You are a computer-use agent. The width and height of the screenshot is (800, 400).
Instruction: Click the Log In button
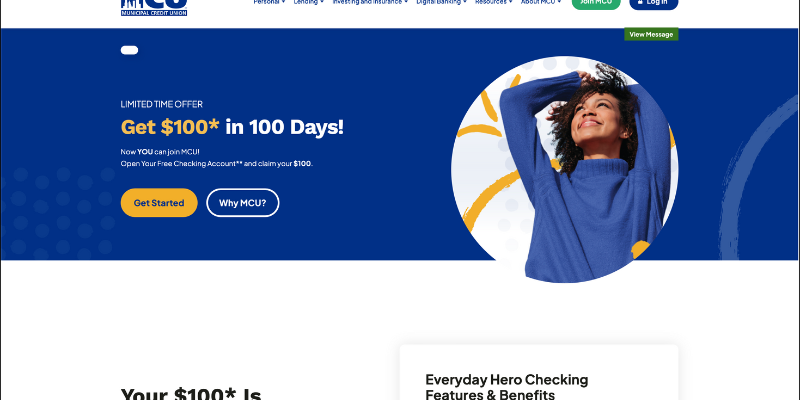click(x=654, y=4)
